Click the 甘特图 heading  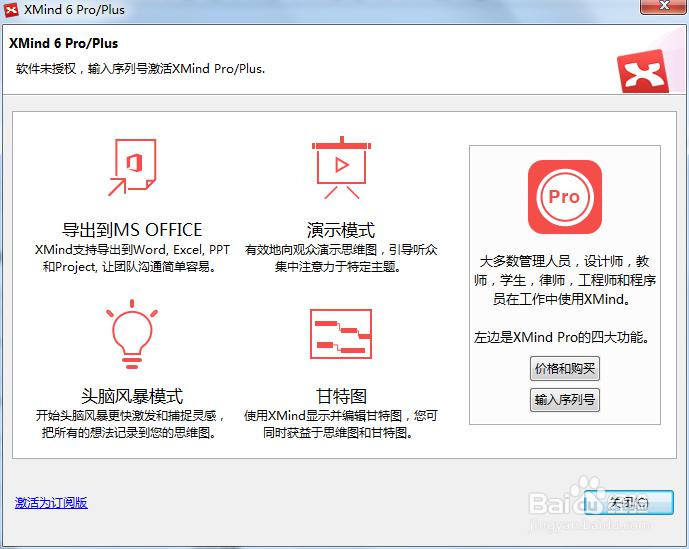pyautogui.click(x=341, y=396)
